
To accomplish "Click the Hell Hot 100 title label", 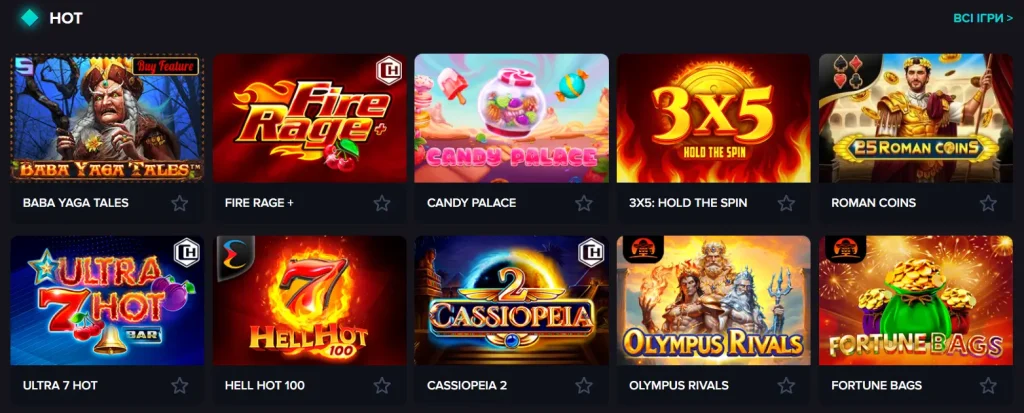I will tap(264, 386).
